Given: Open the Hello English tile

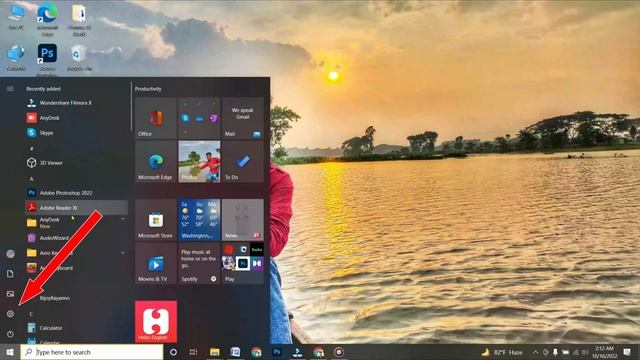Looking at the screenshot, I should click(156, 322).
